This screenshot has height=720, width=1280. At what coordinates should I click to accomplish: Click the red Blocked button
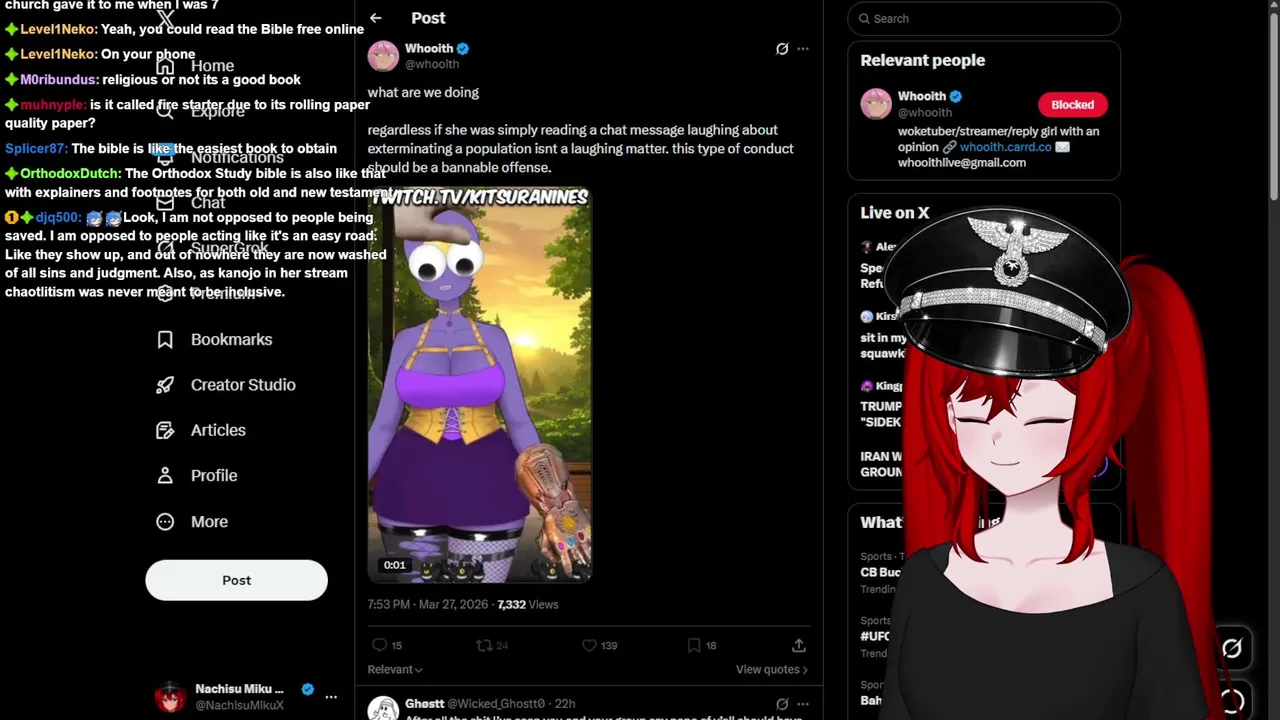pos(1072,105)
